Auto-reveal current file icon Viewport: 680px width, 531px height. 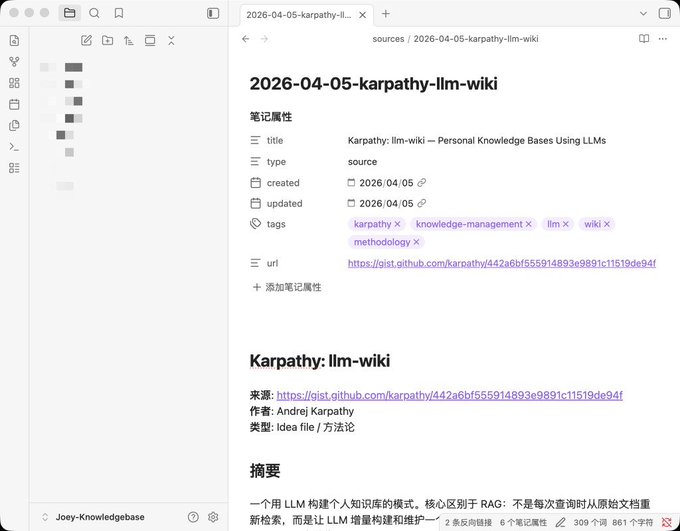[150, 40]
